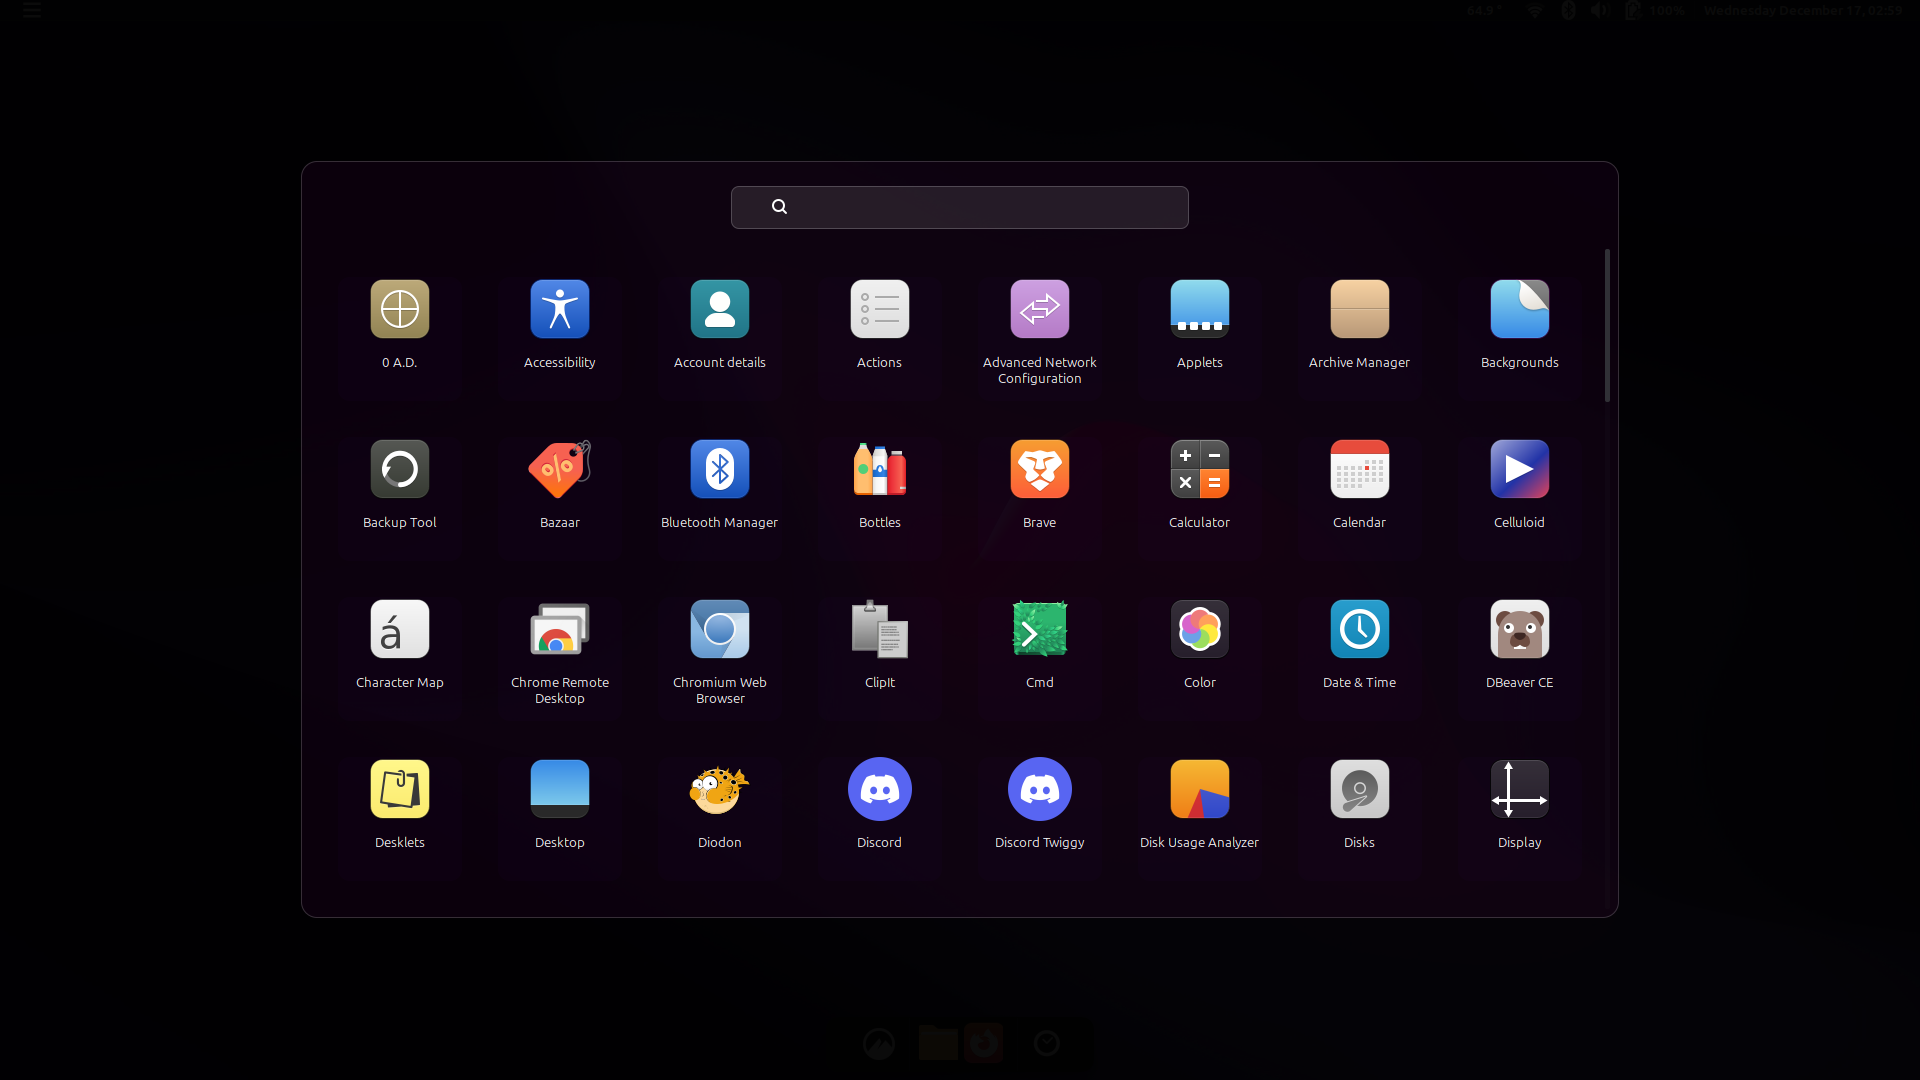Open the Diodon clipboard manager
Viewport: 1920px width, 1080px height.
[719, 790]
